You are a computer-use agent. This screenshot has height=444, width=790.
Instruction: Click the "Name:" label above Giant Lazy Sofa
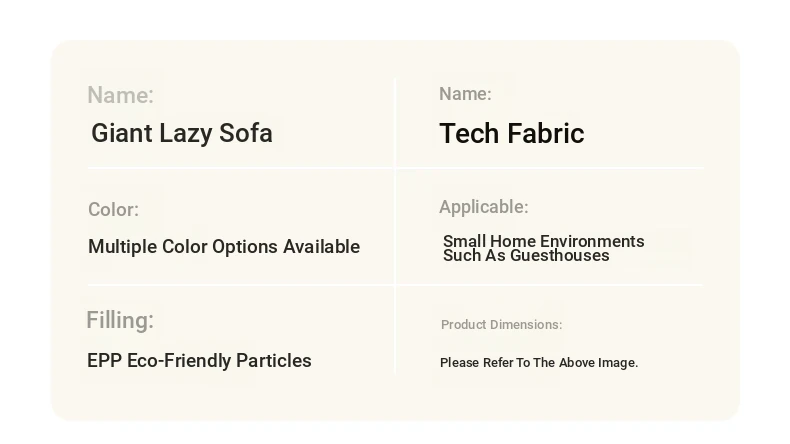(120, 95)
